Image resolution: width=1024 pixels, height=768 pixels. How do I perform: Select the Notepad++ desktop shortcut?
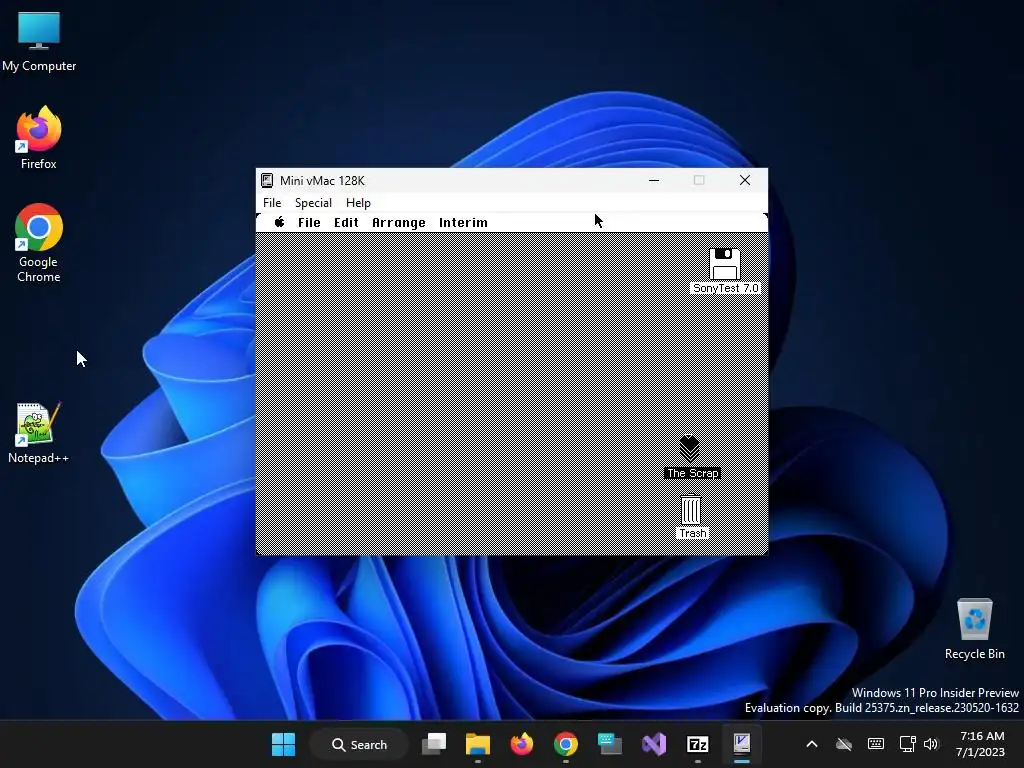point(39,432)
